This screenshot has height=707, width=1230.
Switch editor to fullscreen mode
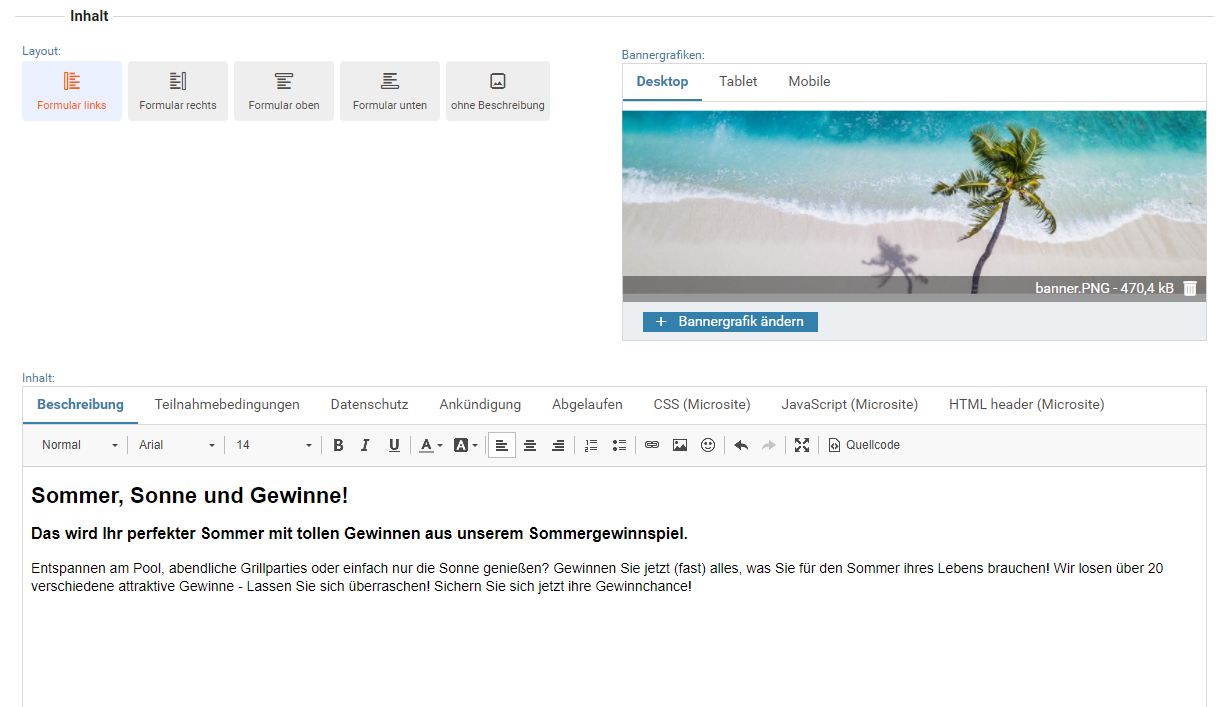[802, 445]
